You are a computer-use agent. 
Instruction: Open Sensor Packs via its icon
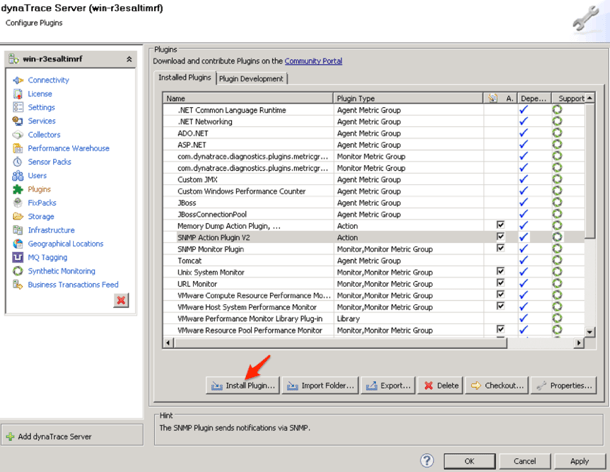18,162
